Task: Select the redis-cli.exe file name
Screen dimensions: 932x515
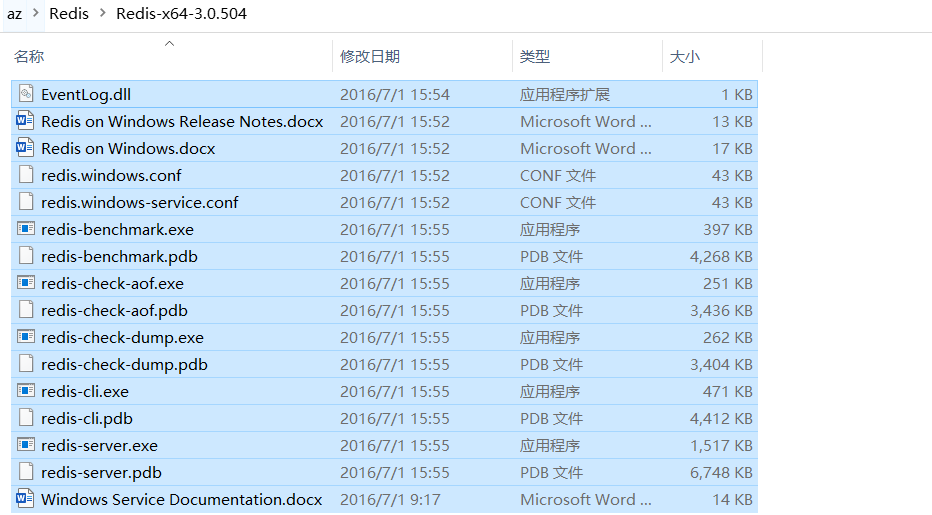Action: (85, 391)
